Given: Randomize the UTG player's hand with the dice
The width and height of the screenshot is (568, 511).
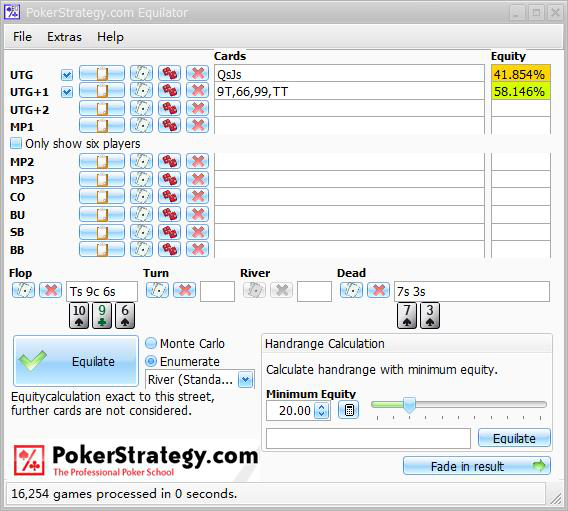Looking at the screenshot, I should (x=170, y=74).
